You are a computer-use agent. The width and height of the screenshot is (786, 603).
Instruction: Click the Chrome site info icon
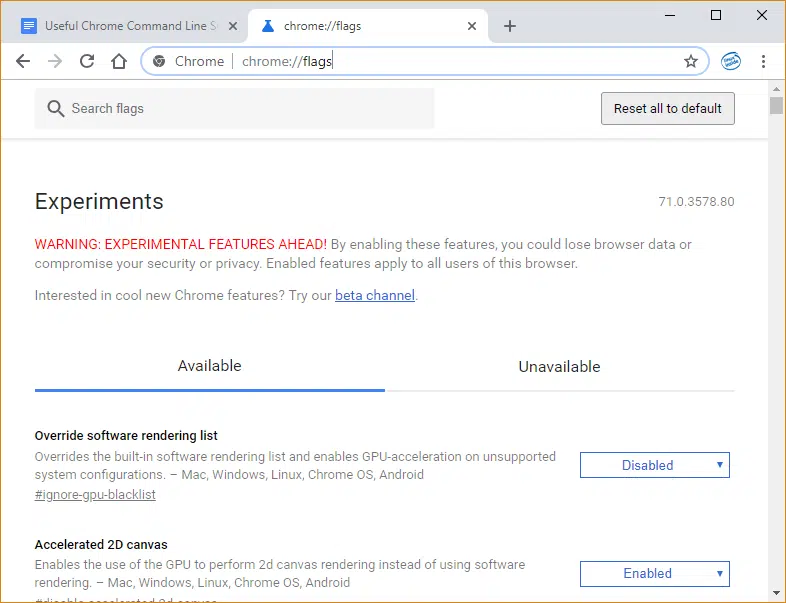[159, 61]
